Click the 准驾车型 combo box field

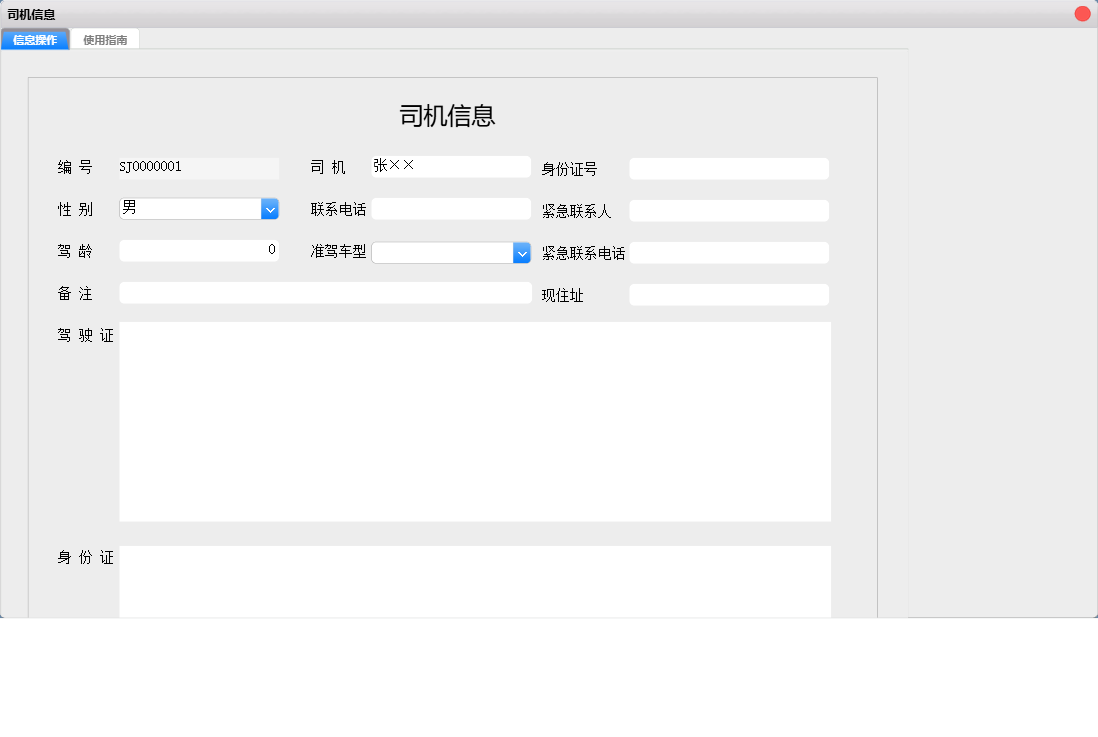451,253
